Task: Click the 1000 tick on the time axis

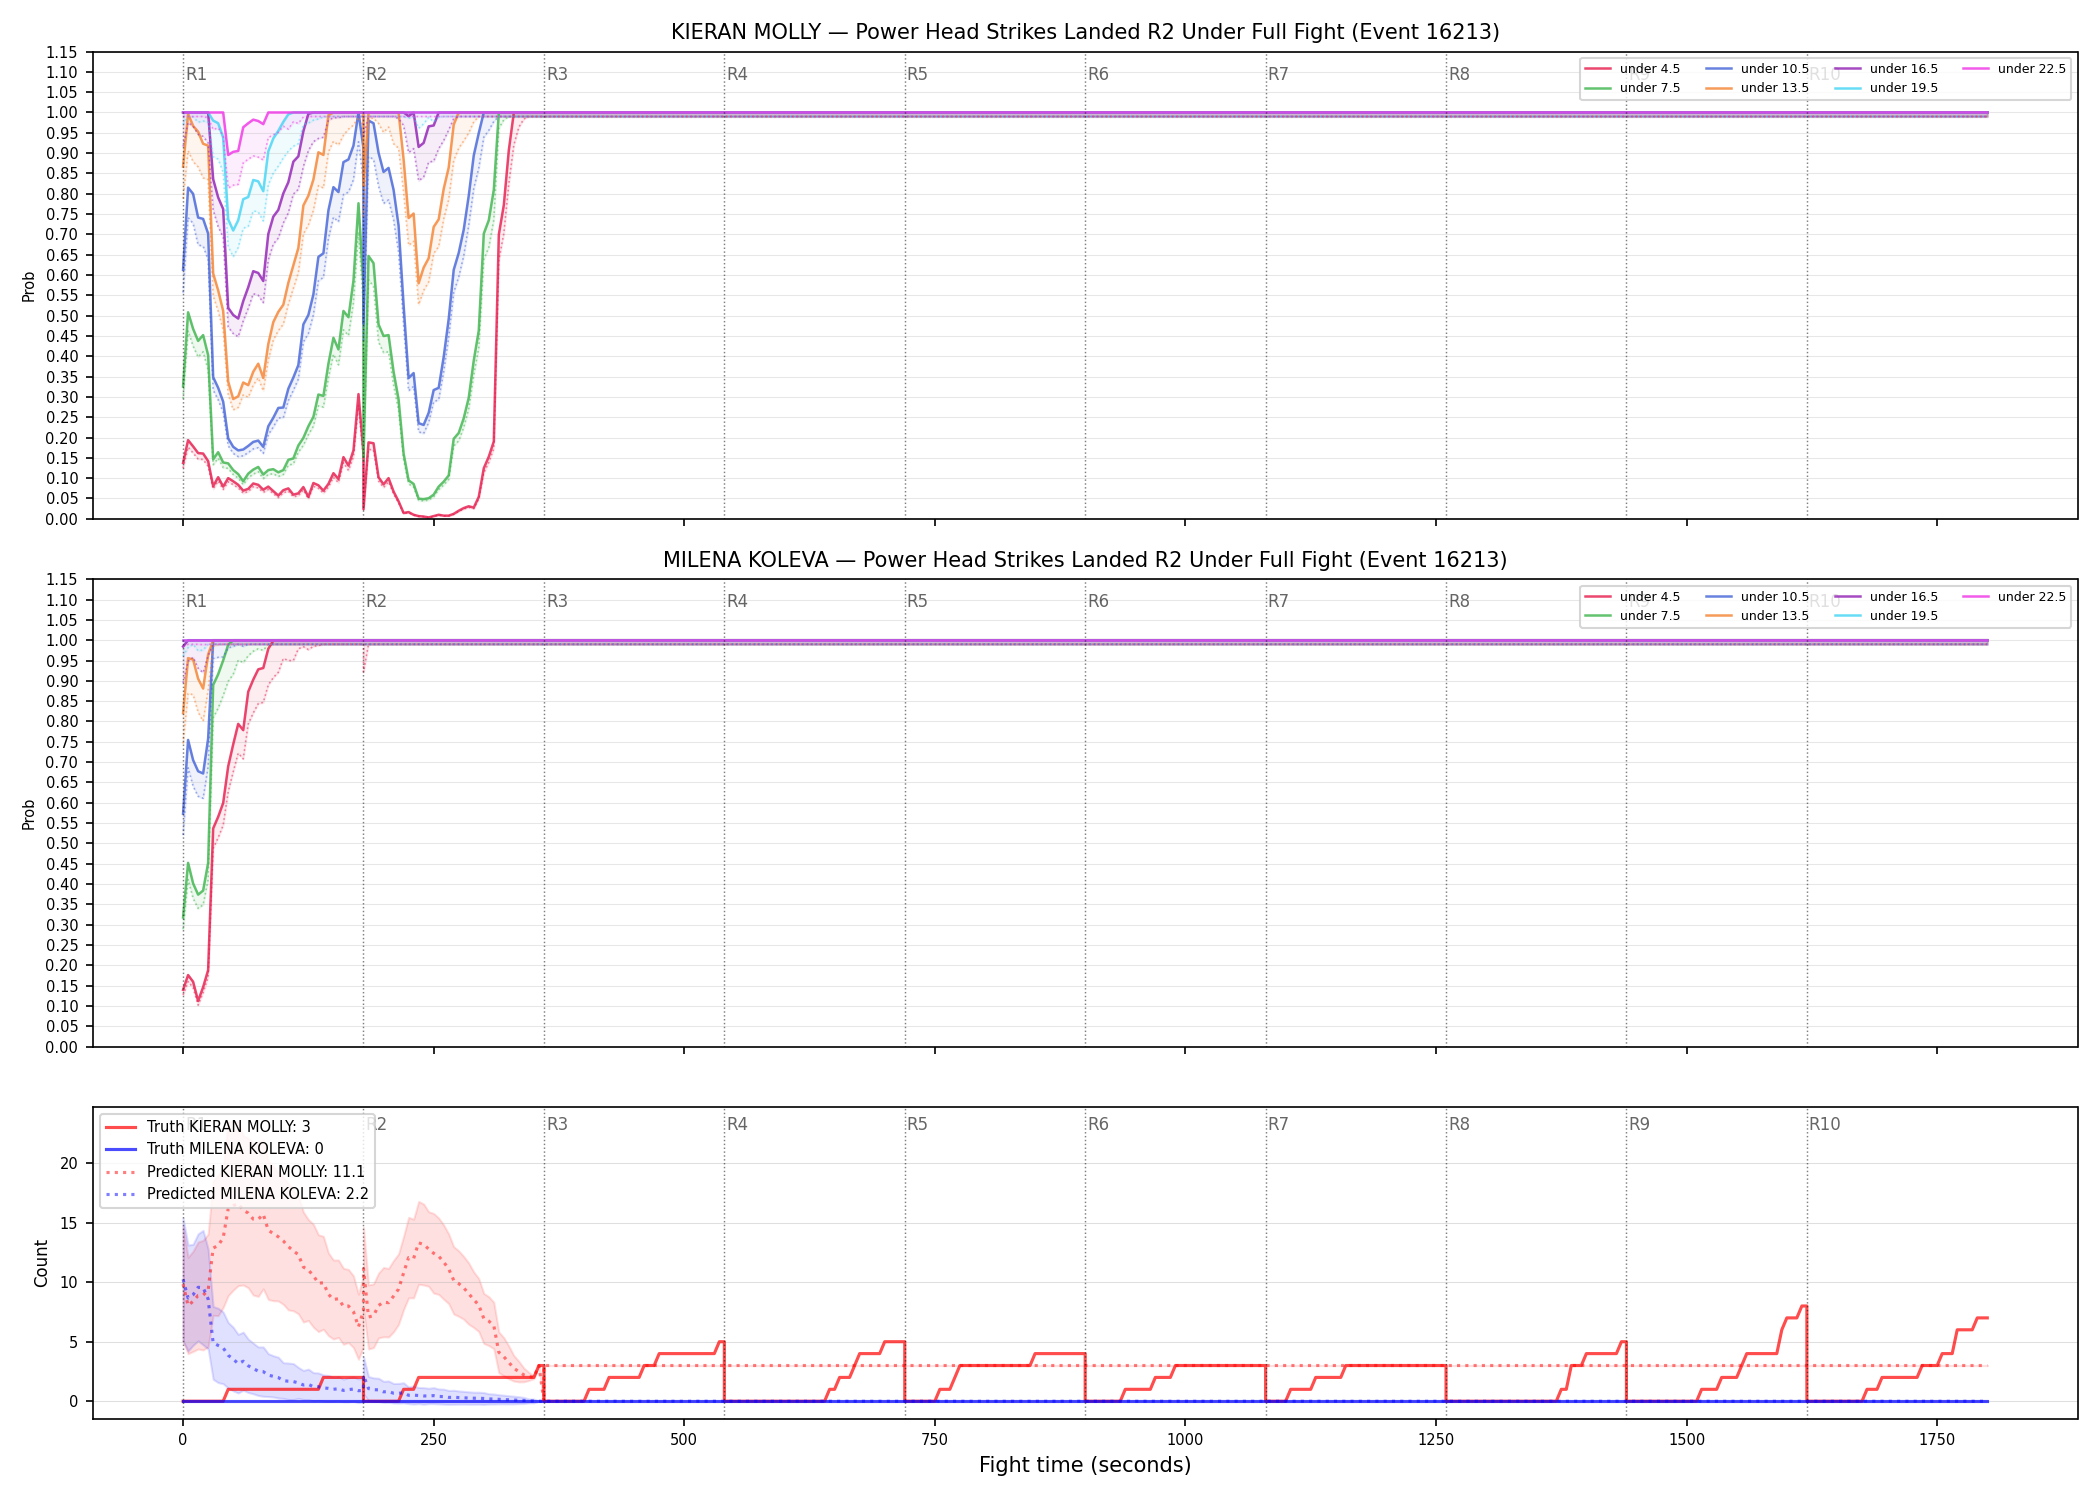Action: point(1185,1440)
